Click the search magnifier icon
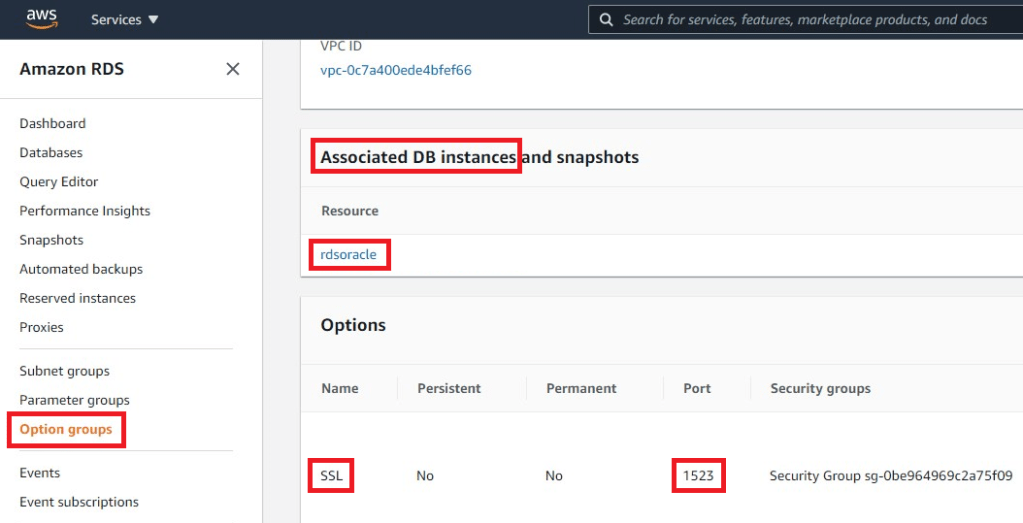This screenshot has width=1023, height=523. 606,20
